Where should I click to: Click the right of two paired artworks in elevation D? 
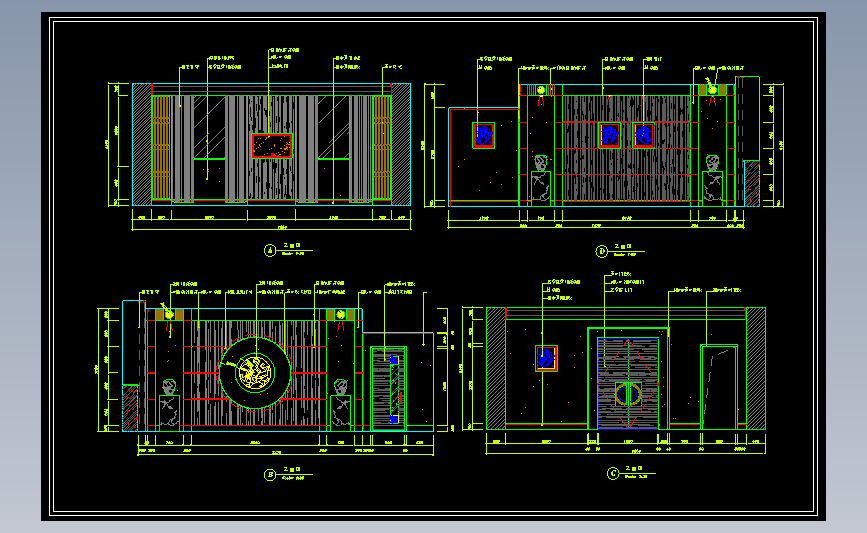[644, 135]
